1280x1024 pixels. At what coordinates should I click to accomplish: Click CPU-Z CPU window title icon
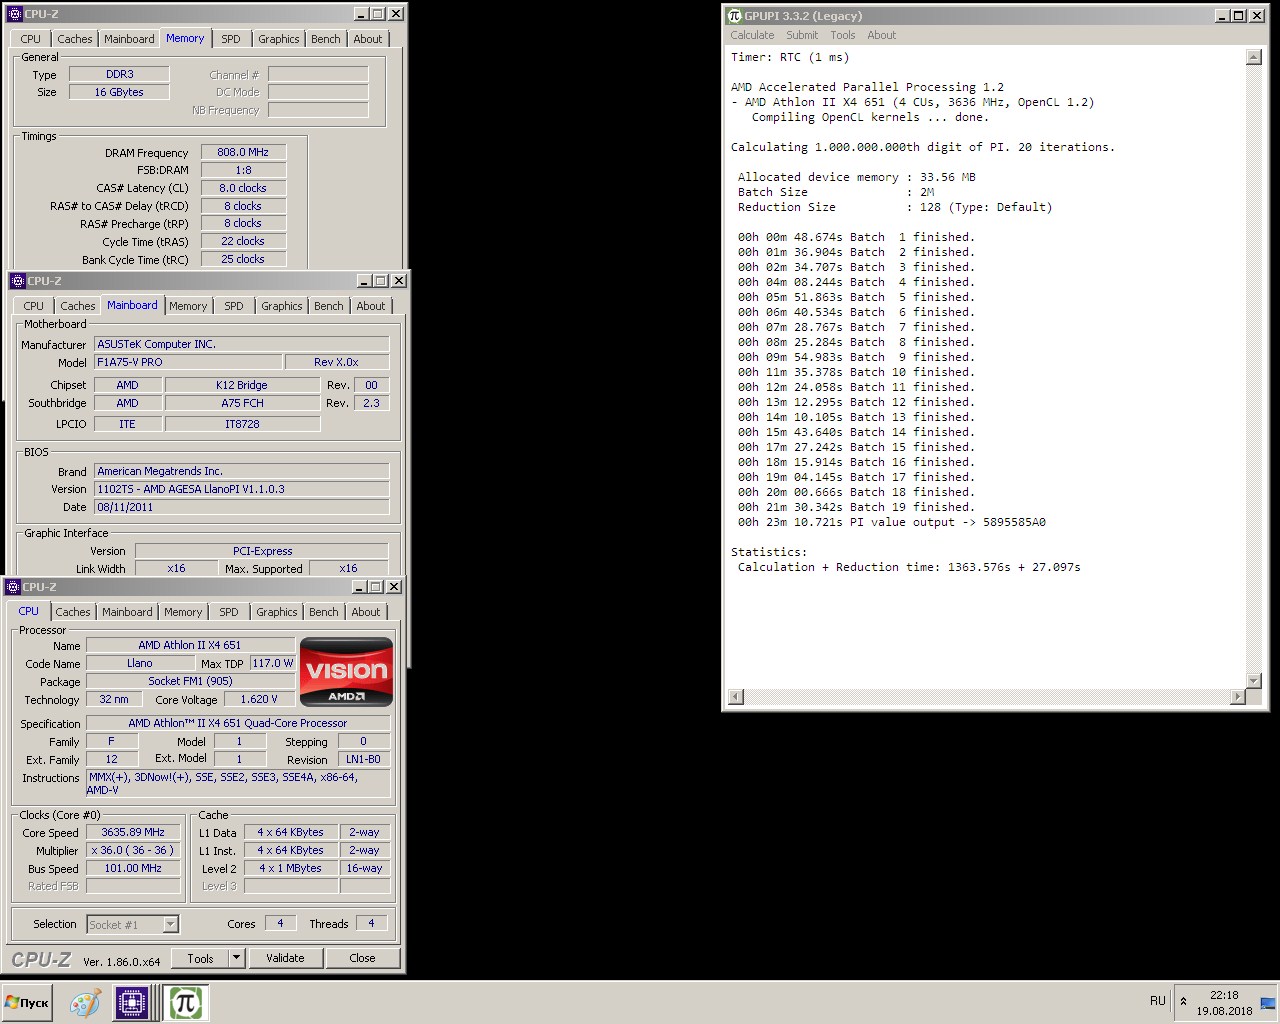14,587
